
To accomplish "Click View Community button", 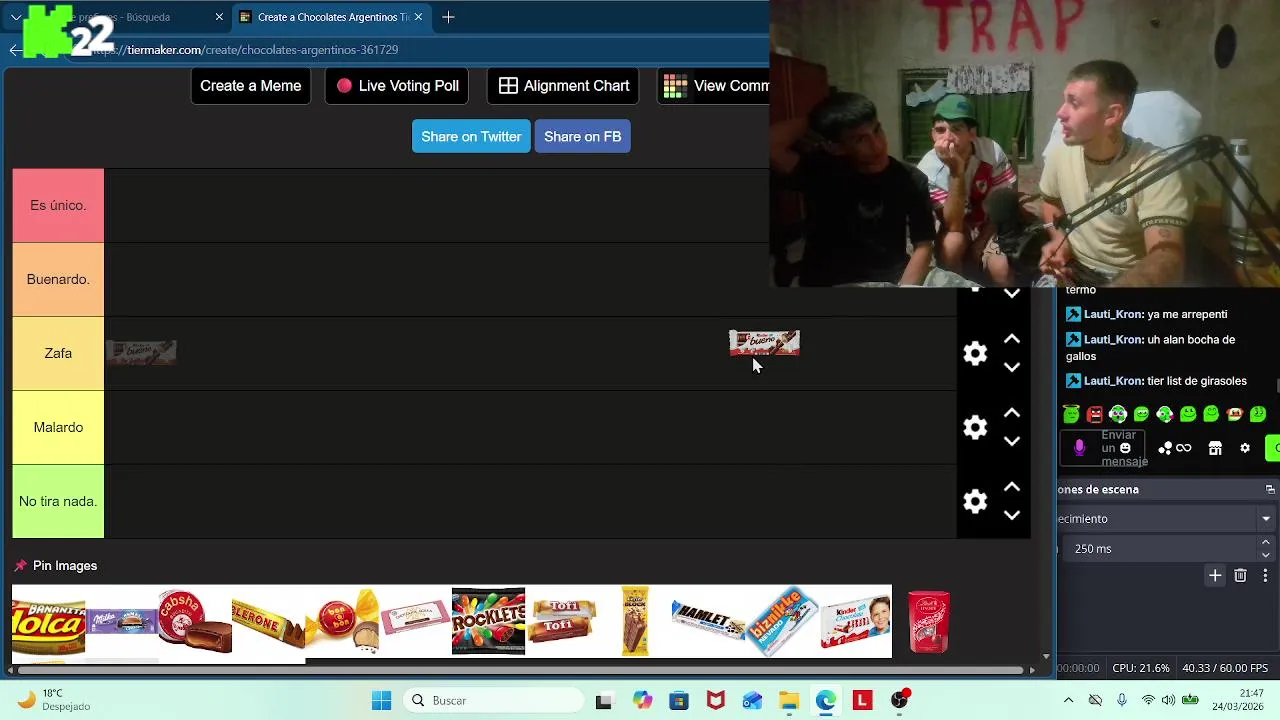I will pyautogui.click(x=714, y=86).
